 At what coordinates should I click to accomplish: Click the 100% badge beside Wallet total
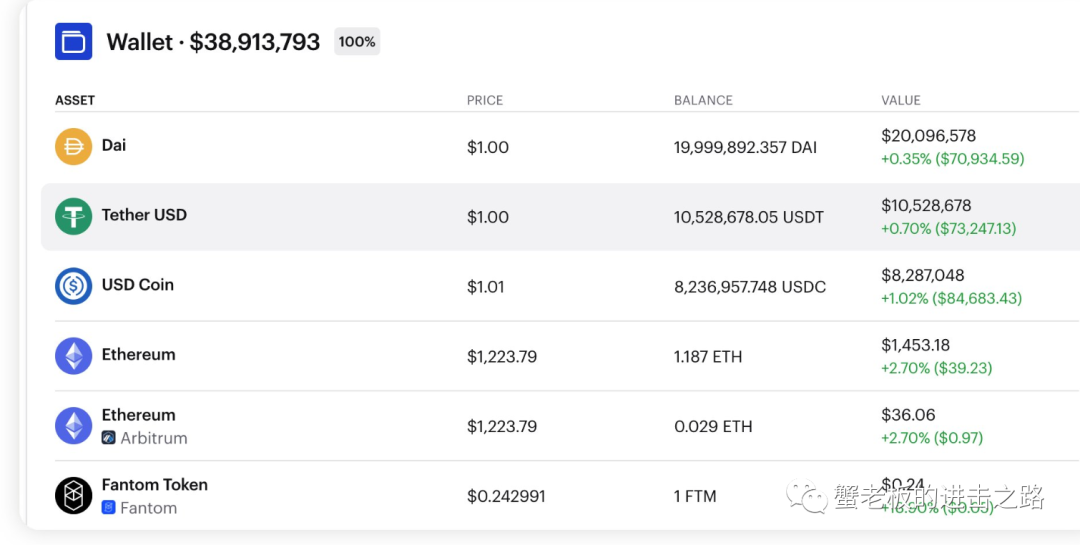(x=357, y=41)
